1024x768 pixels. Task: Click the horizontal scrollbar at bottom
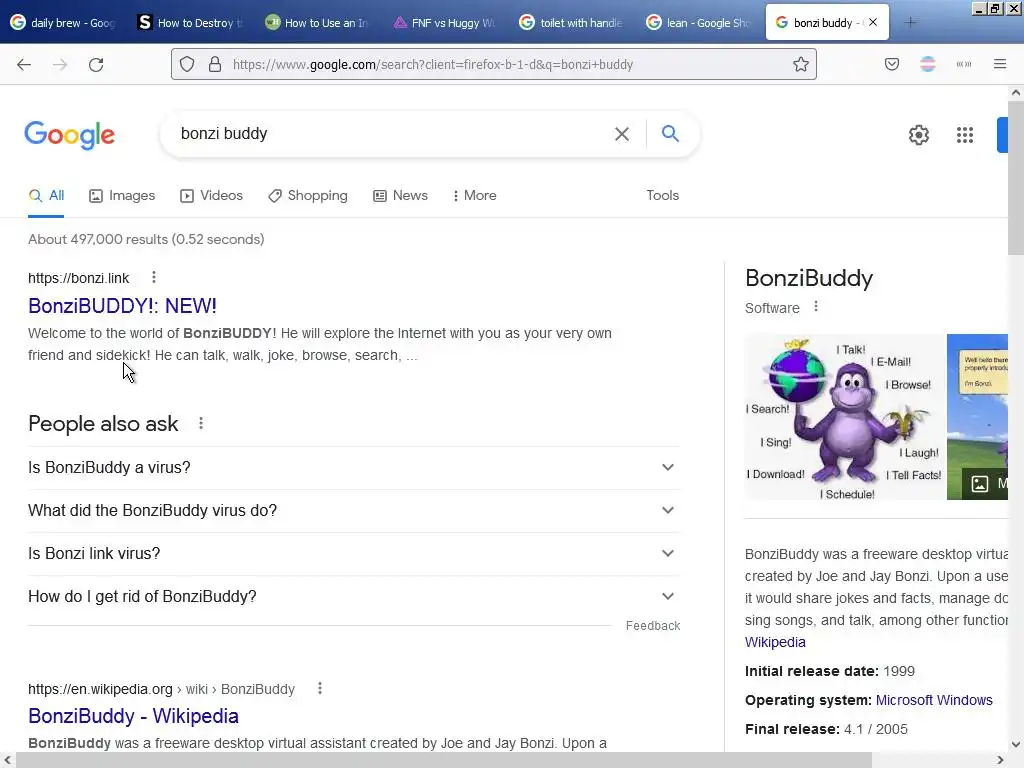tap(444, 760)
